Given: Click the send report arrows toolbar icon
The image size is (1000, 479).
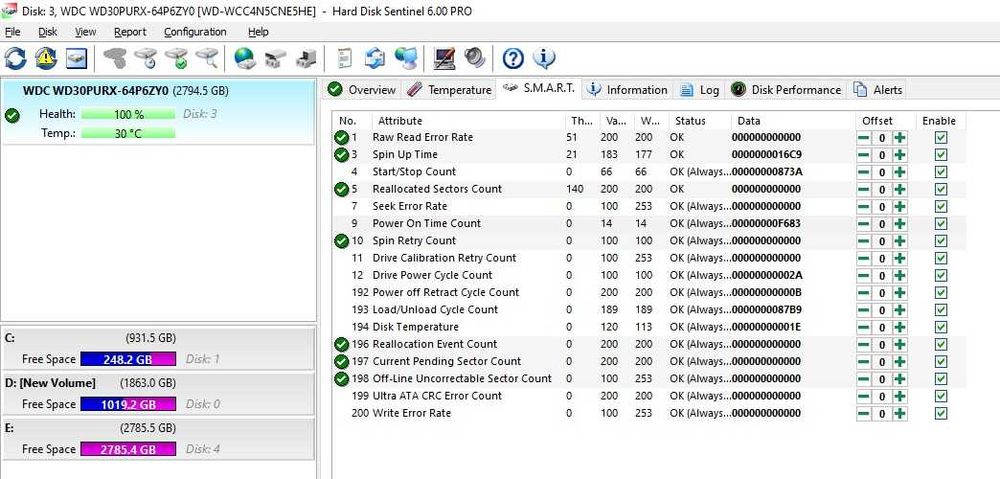Looking at the screenshot, I should 375,58.
